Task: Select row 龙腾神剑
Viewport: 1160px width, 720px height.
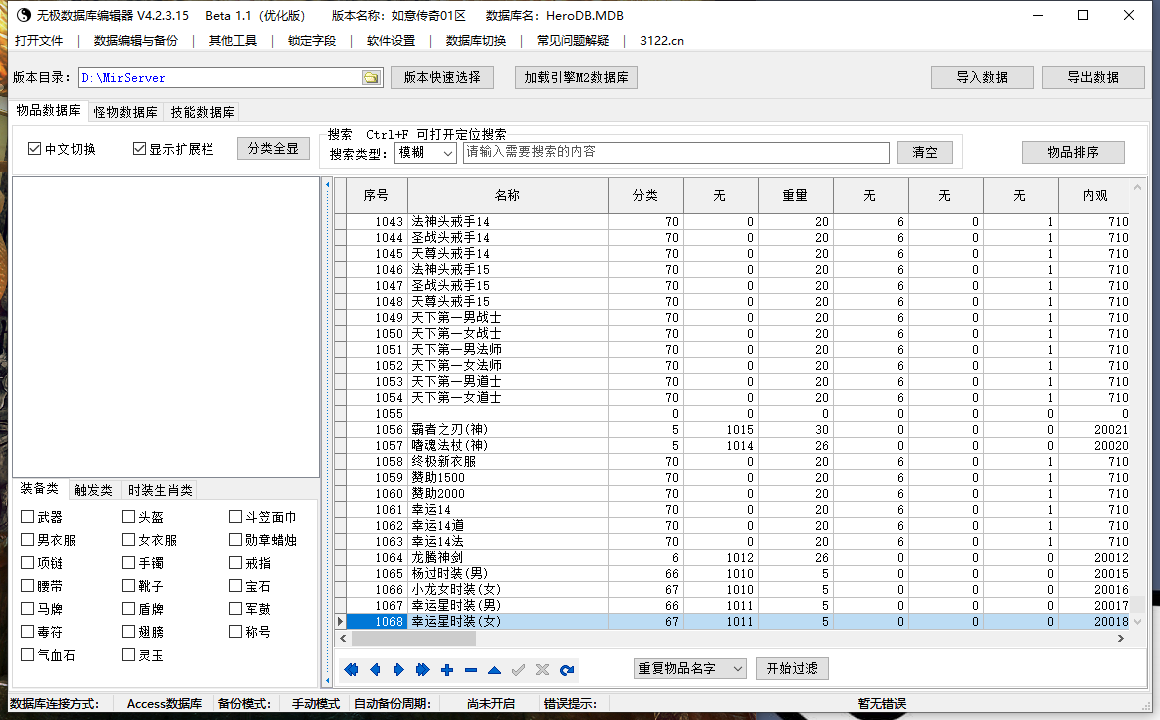Action: (732, 557)
